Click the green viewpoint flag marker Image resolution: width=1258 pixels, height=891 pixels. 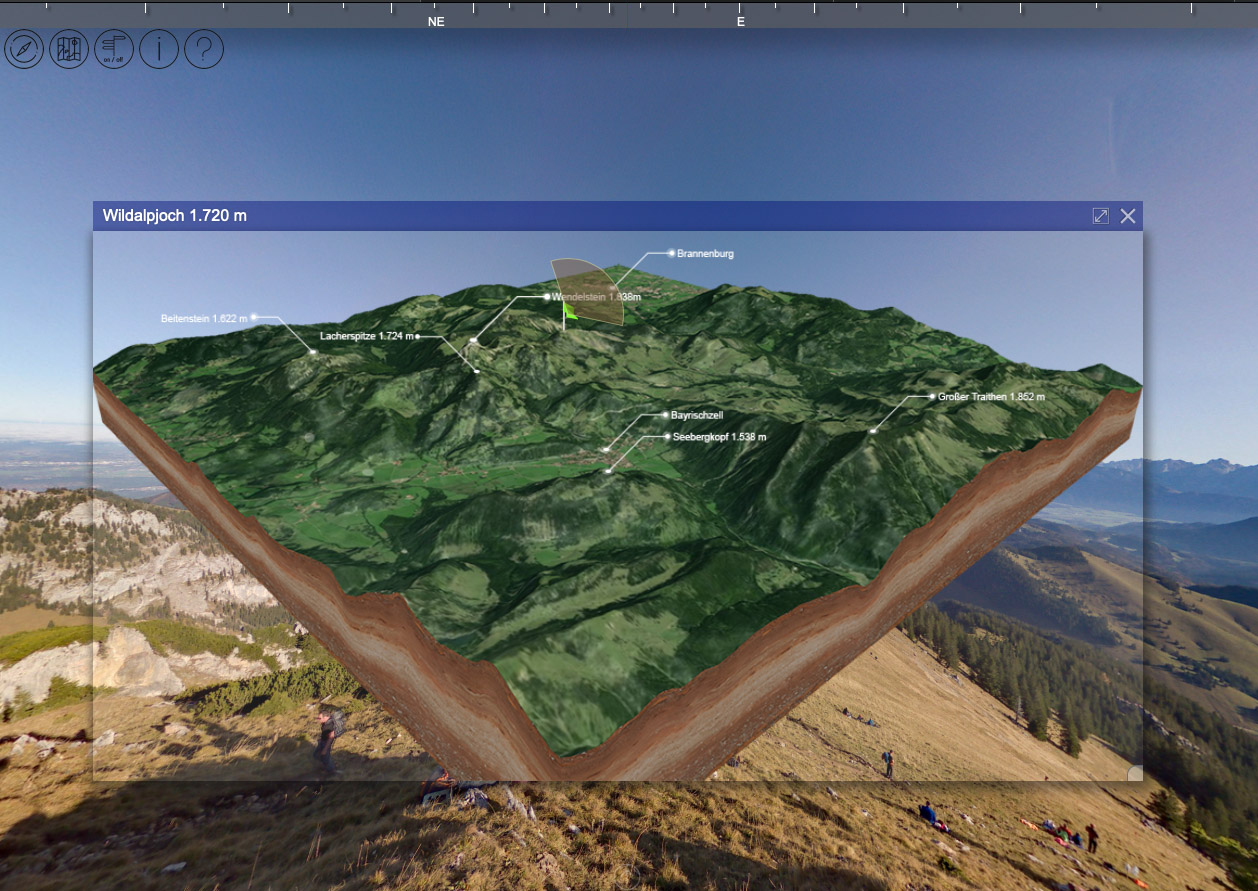[x=570, y=312]
